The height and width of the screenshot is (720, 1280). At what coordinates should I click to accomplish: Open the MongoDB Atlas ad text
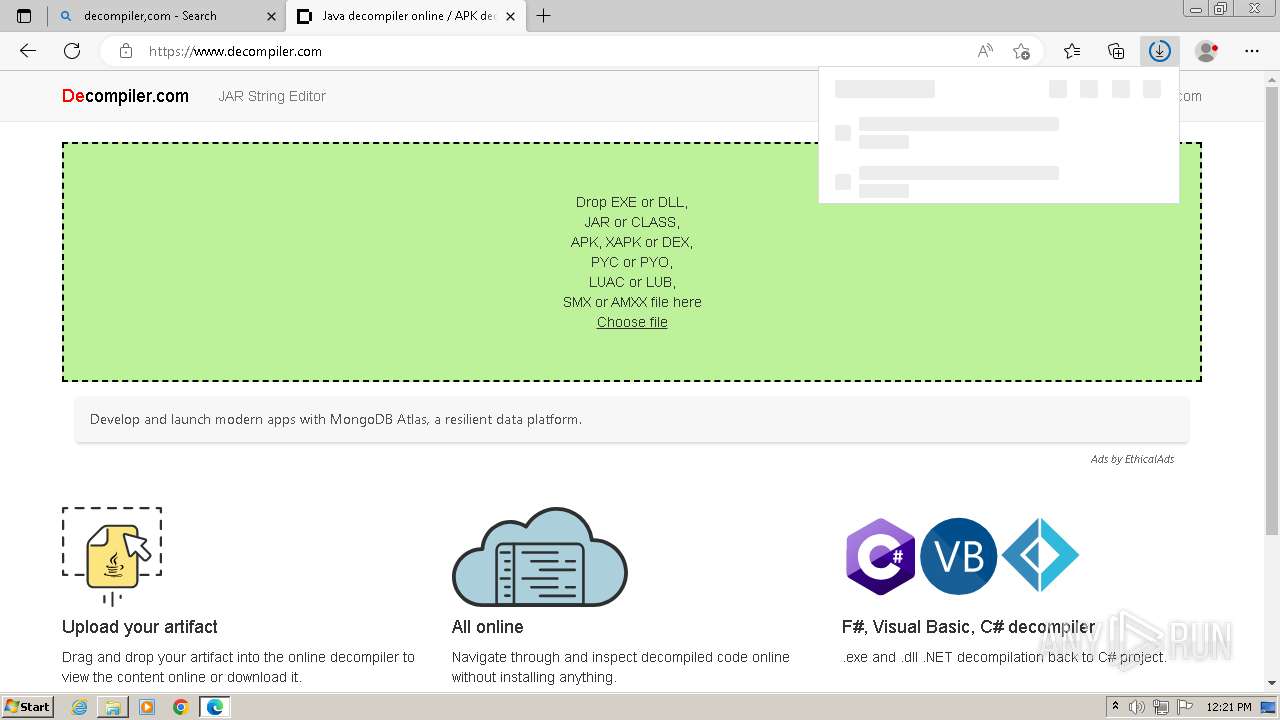[336, 419]
